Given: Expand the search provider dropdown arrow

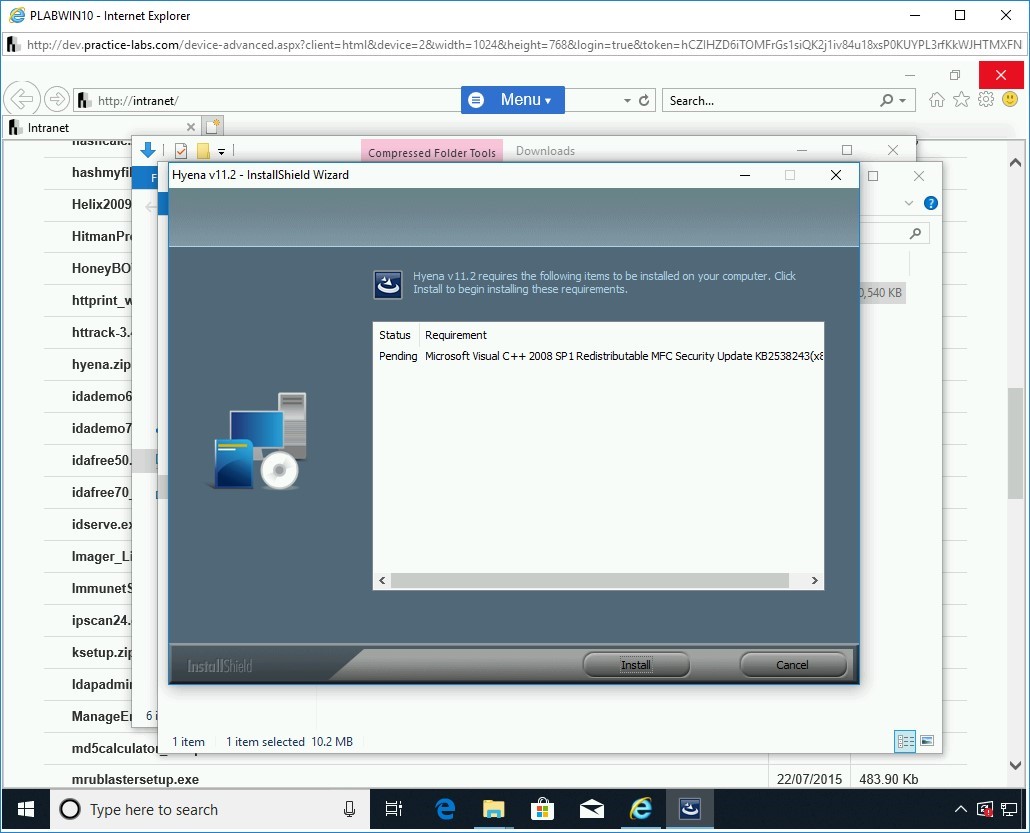Looking at the screenshot, I should (x=903, y=101).
